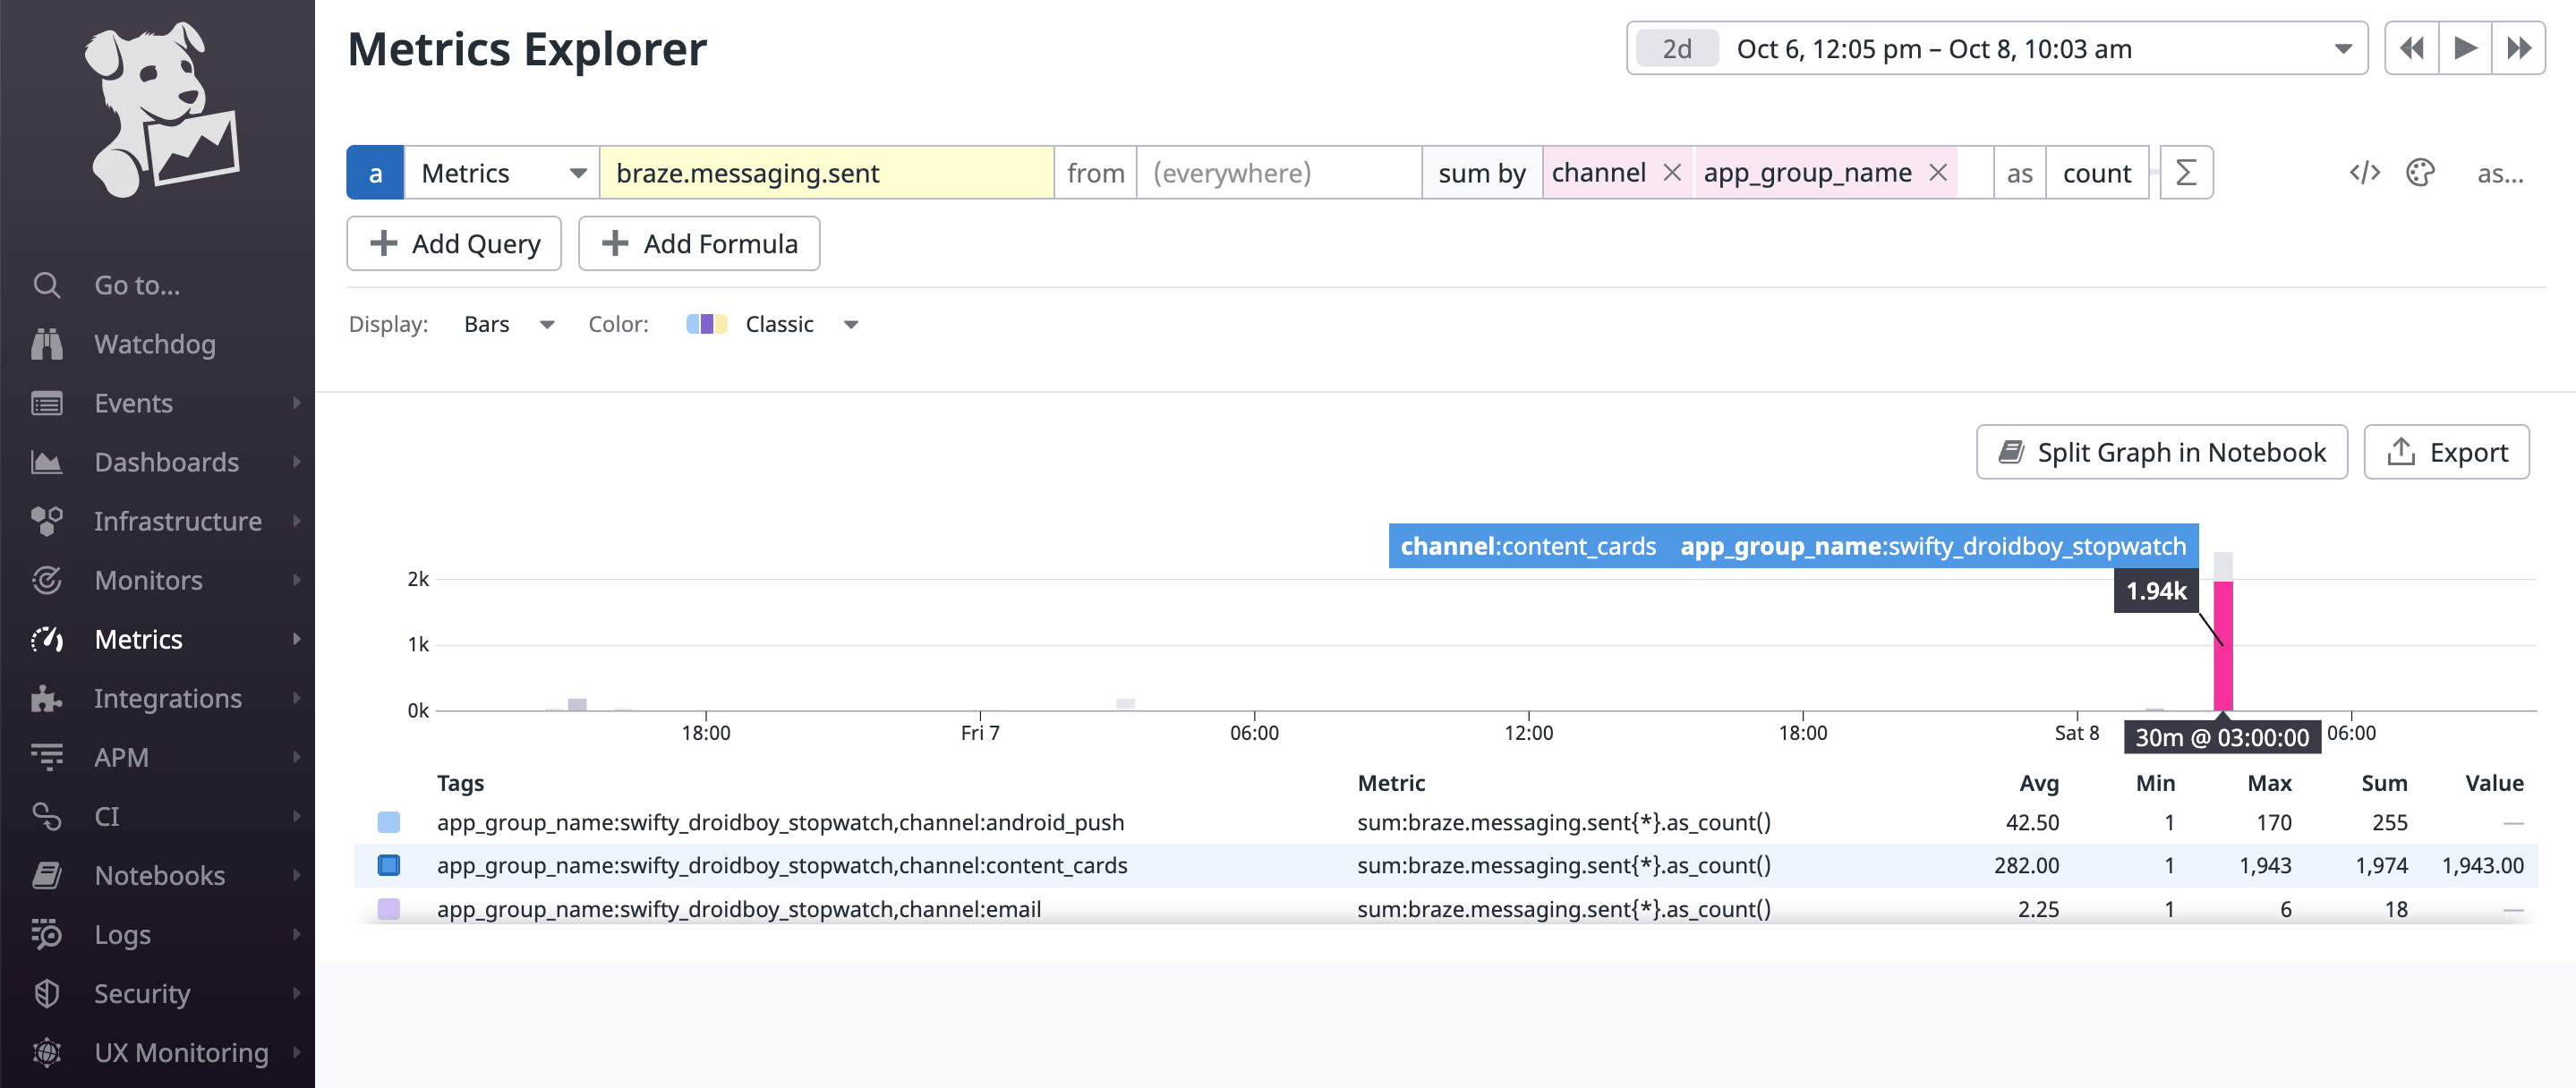The width and height of the screenshot is (2576, 1088).
Task: Click the sigma rollup icon
Action: click(2186, 173)
